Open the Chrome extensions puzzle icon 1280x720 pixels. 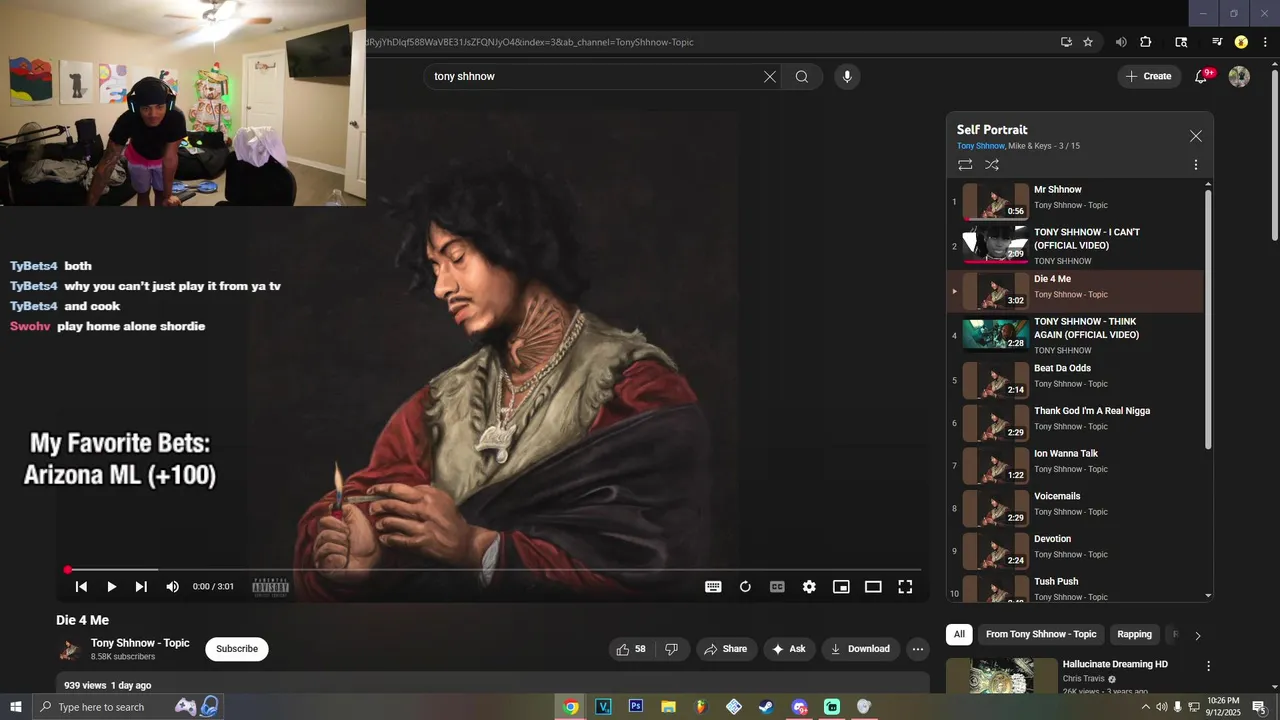click(1146, 42)
